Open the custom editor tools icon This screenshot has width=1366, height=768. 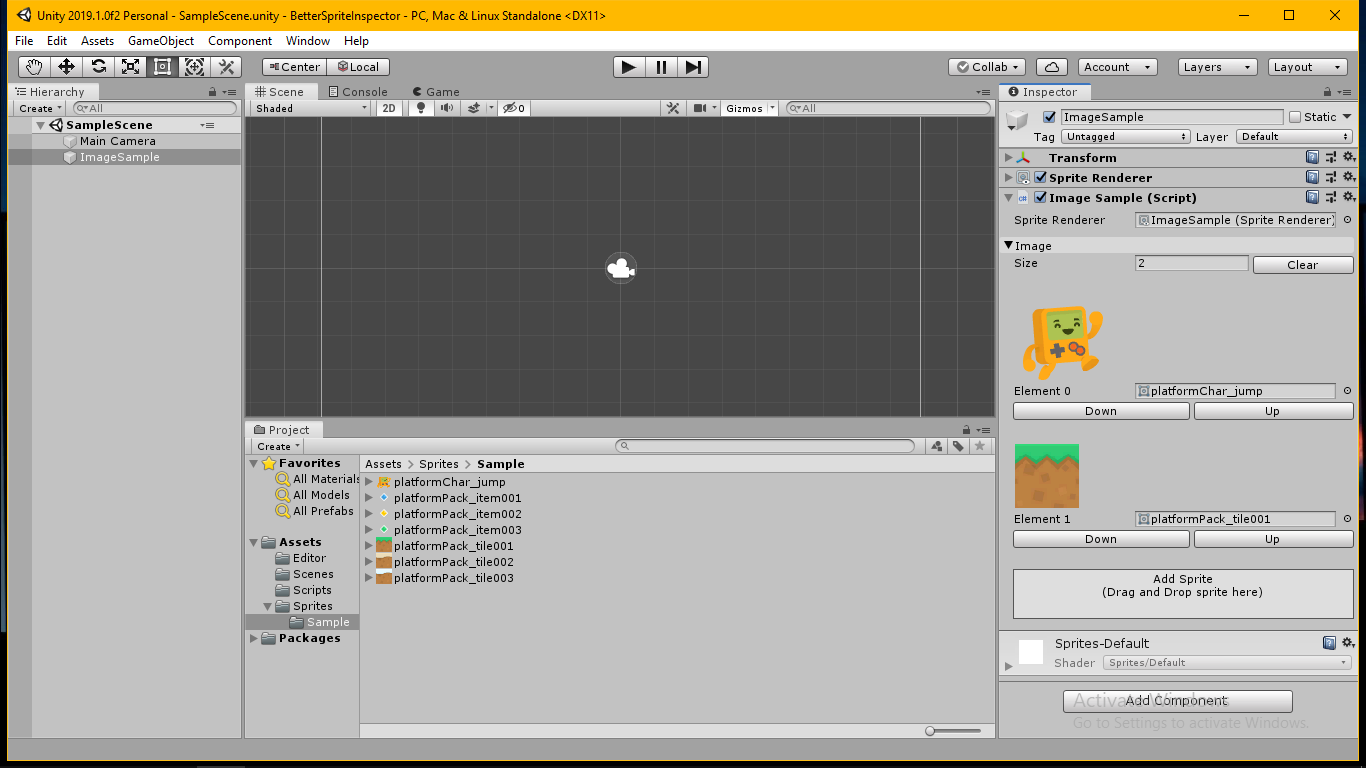226,67
